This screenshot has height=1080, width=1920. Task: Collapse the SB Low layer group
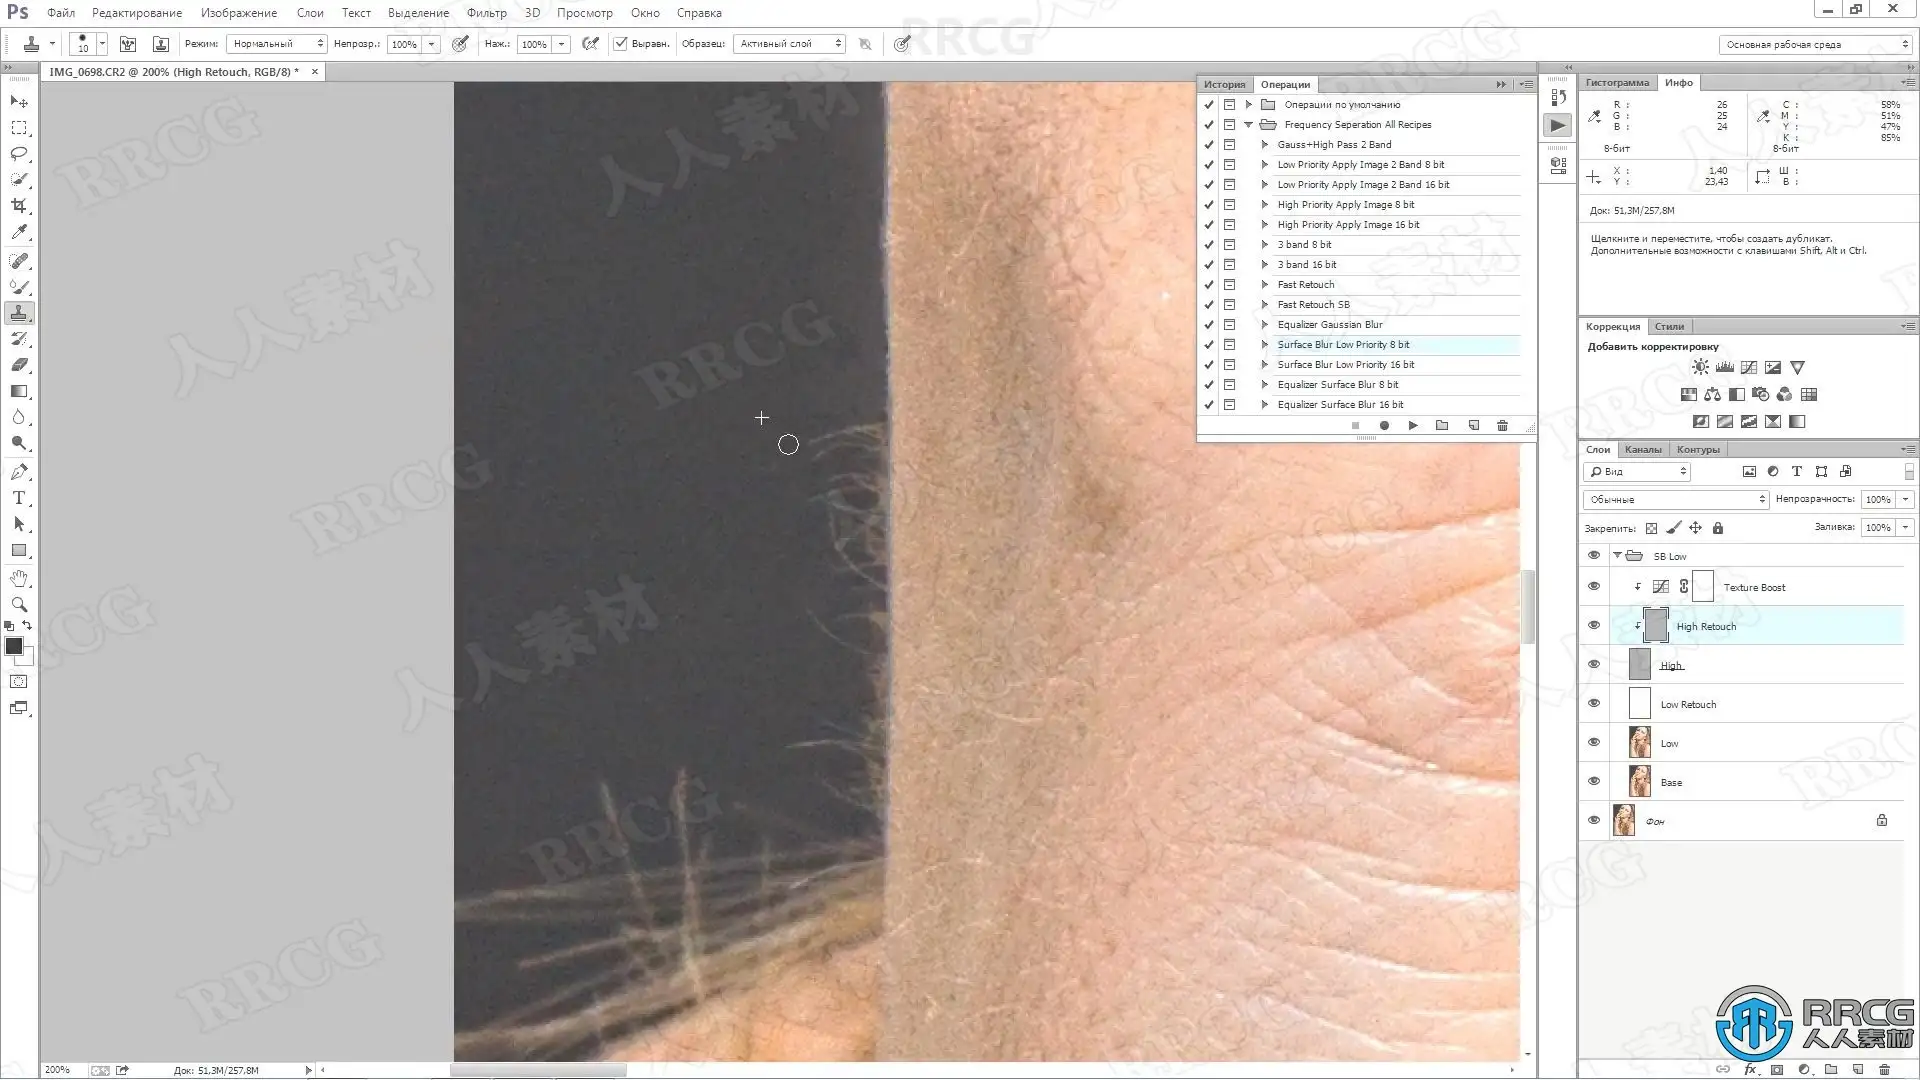pos(1617,556)
